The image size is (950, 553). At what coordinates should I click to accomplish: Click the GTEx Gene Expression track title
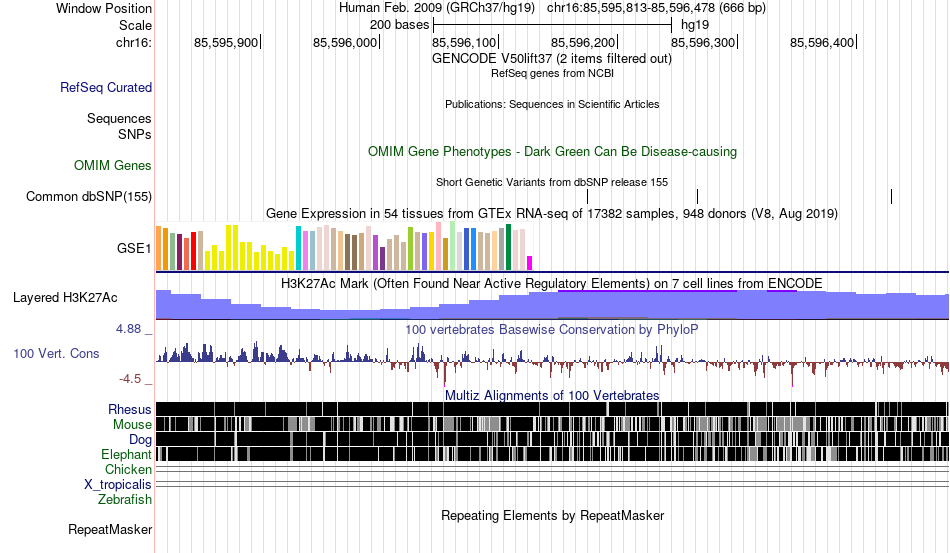552,213
